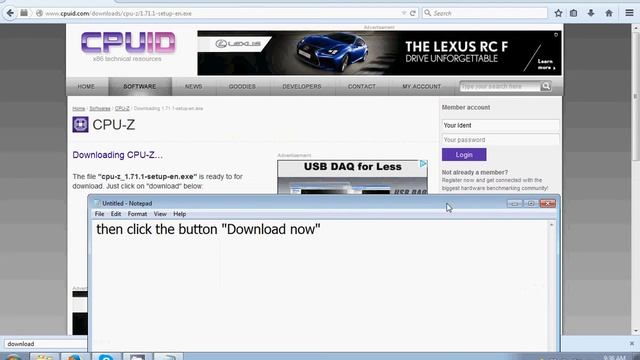Go back with the browser back arrow
The width and height of the screenshot is (640, 360).
[10, 13]
